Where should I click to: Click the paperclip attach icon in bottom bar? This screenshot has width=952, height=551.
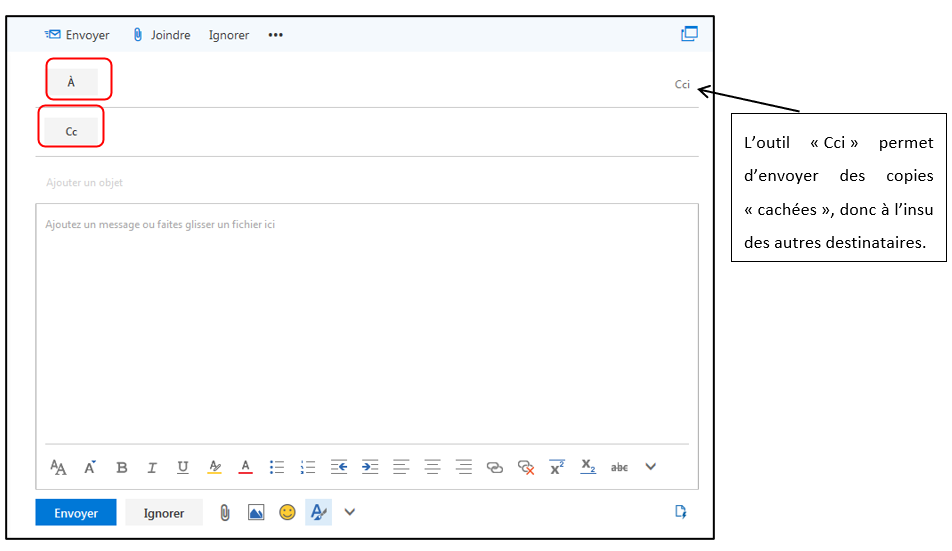click(225, 513)
